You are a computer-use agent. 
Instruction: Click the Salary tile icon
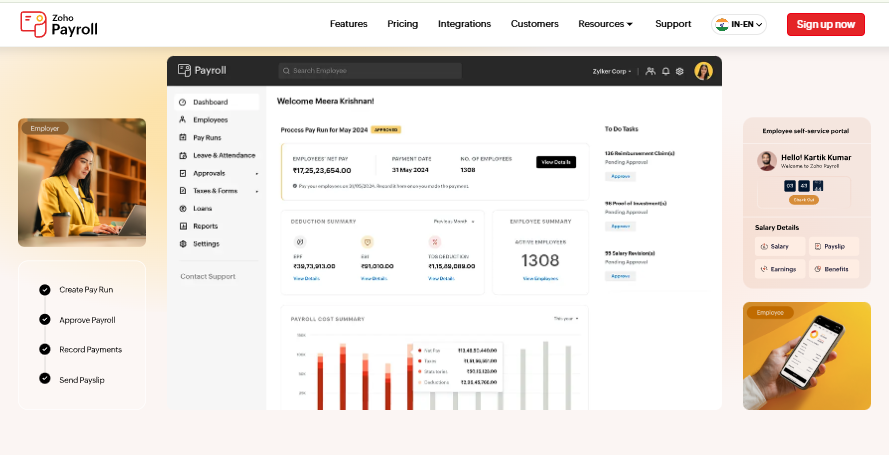pos(764,246)
